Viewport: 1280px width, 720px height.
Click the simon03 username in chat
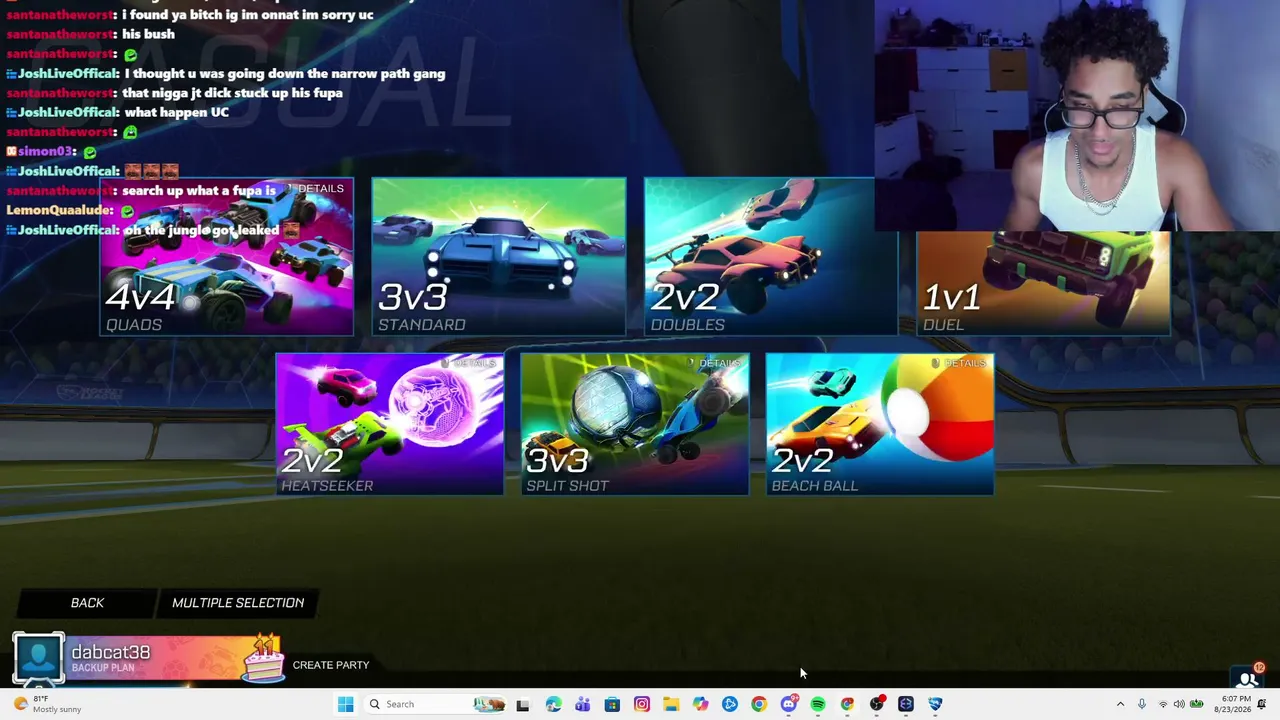pyautogui.click(x=45, y=151)
